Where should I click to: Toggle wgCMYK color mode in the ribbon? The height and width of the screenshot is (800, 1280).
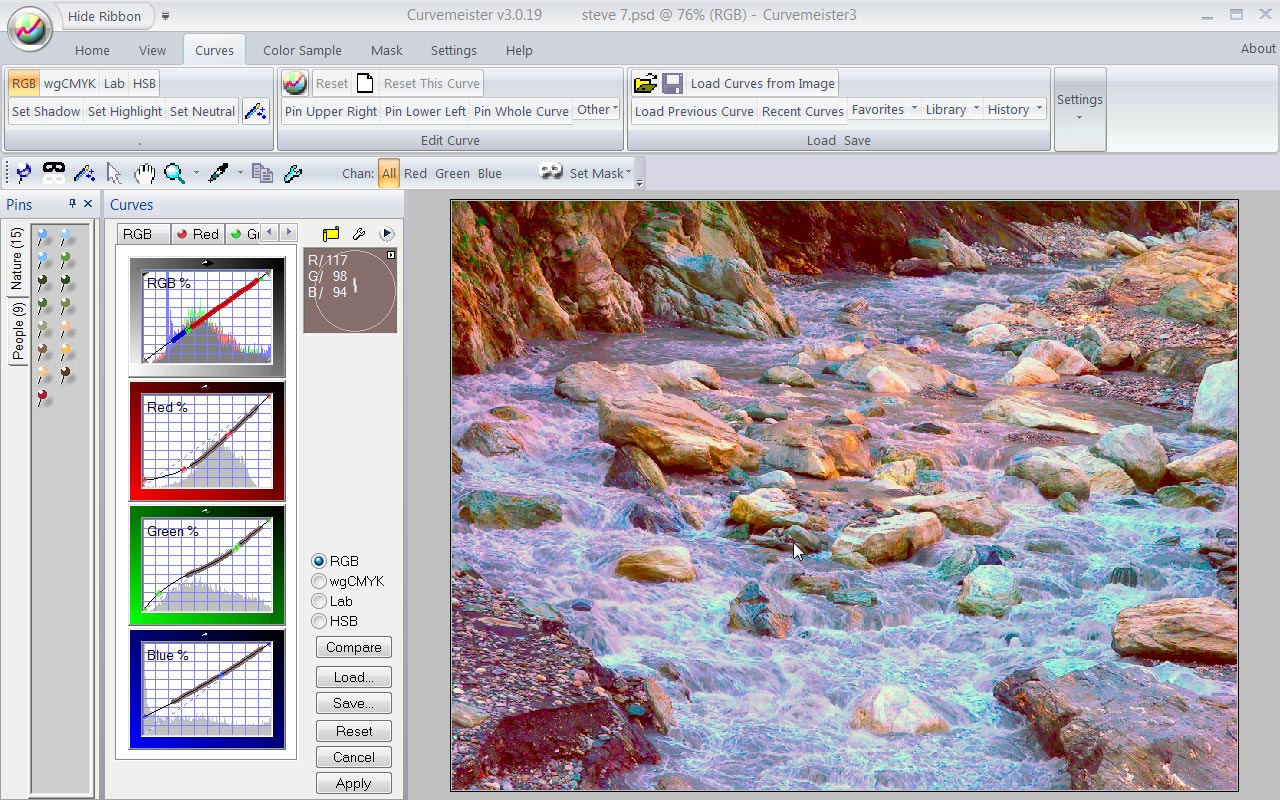[x=69, y=83]
